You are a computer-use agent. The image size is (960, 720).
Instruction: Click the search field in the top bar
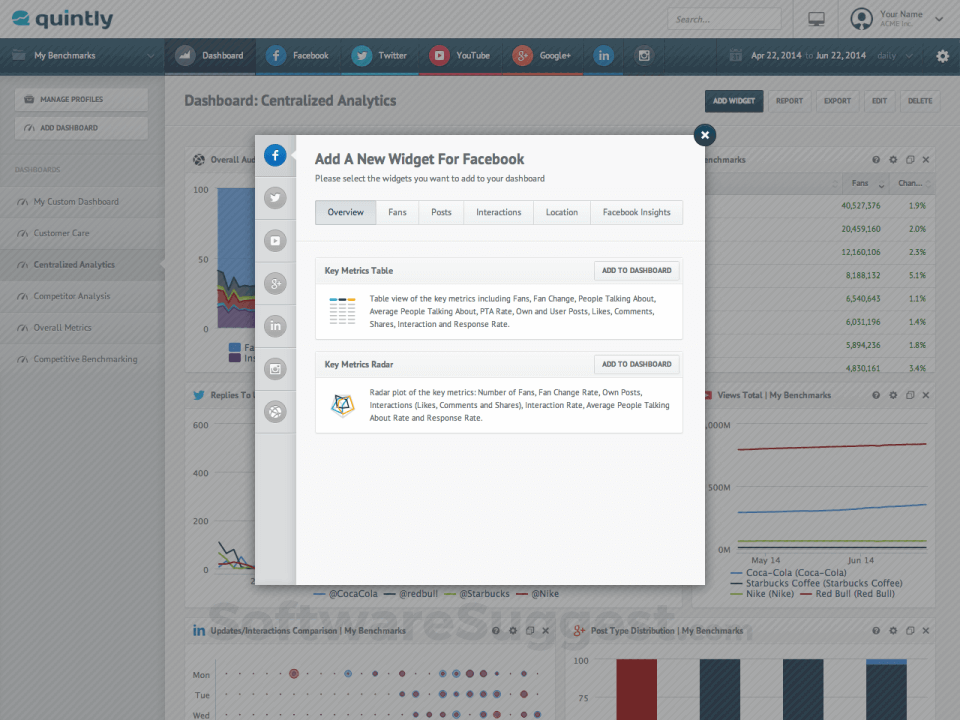coord(725,19)
